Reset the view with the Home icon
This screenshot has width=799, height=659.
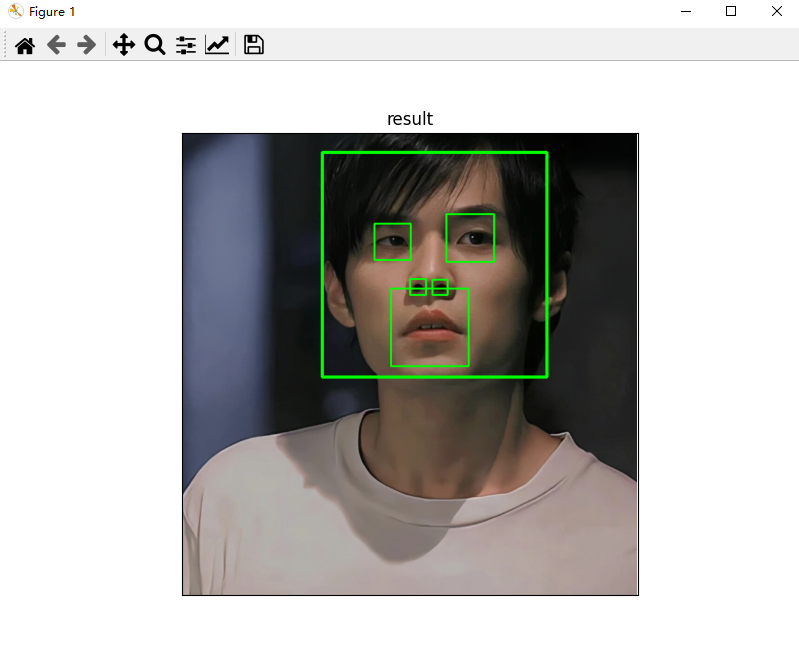coord(24,45)
